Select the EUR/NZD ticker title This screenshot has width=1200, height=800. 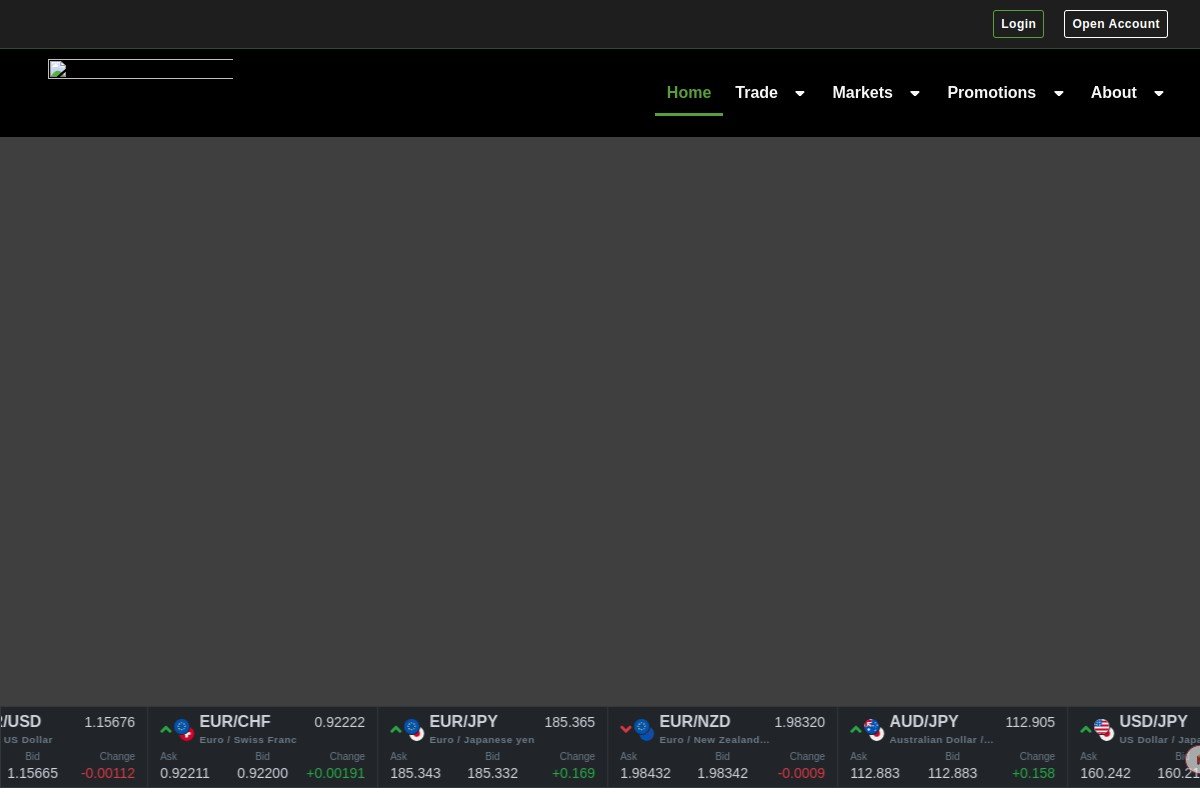(x=695, y=722)
